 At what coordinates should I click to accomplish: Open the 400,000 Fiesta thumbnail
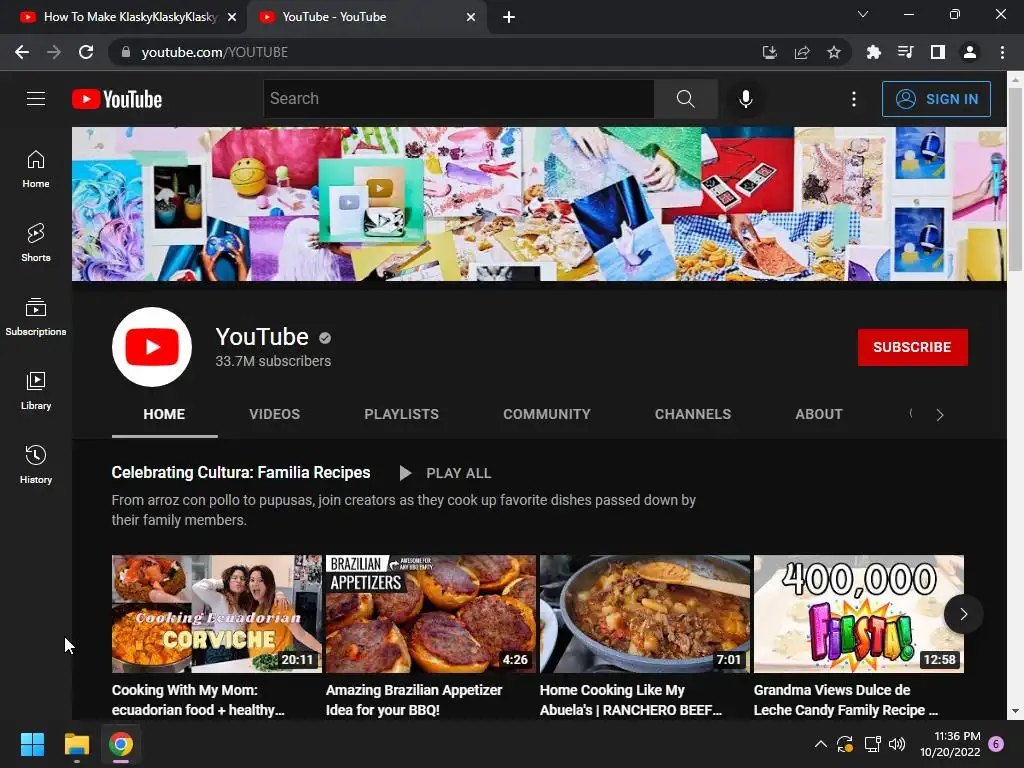click(x=859, y=614)
